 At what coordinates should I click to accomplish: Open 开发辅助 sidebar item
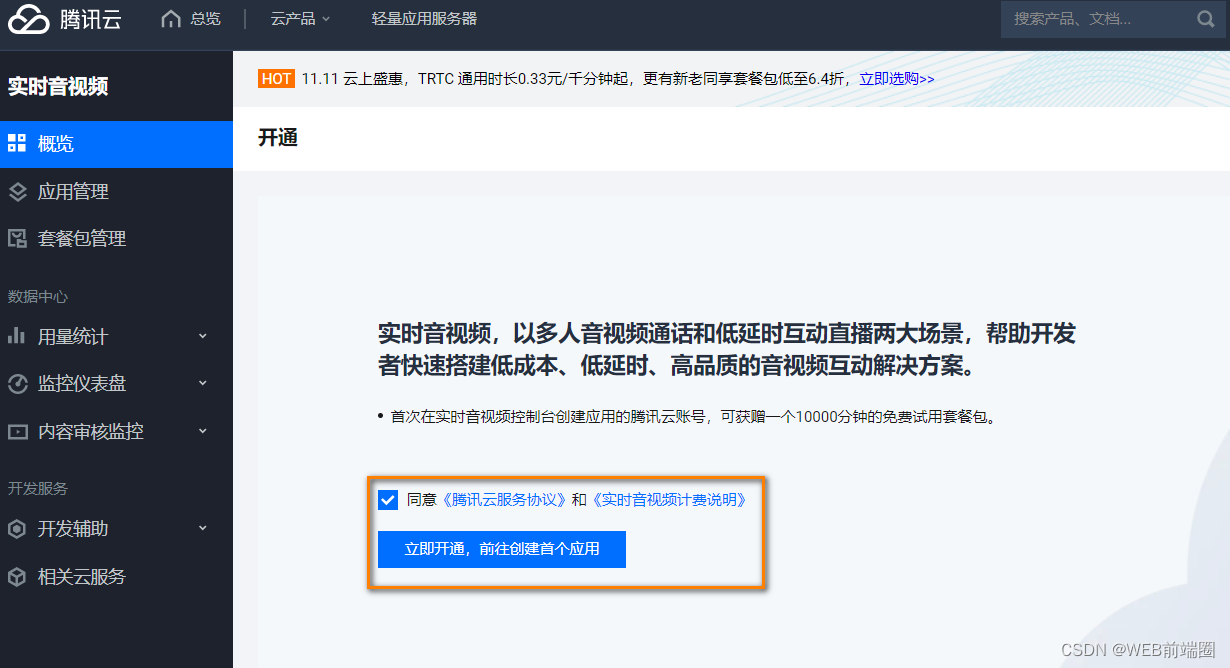(116, 528)
